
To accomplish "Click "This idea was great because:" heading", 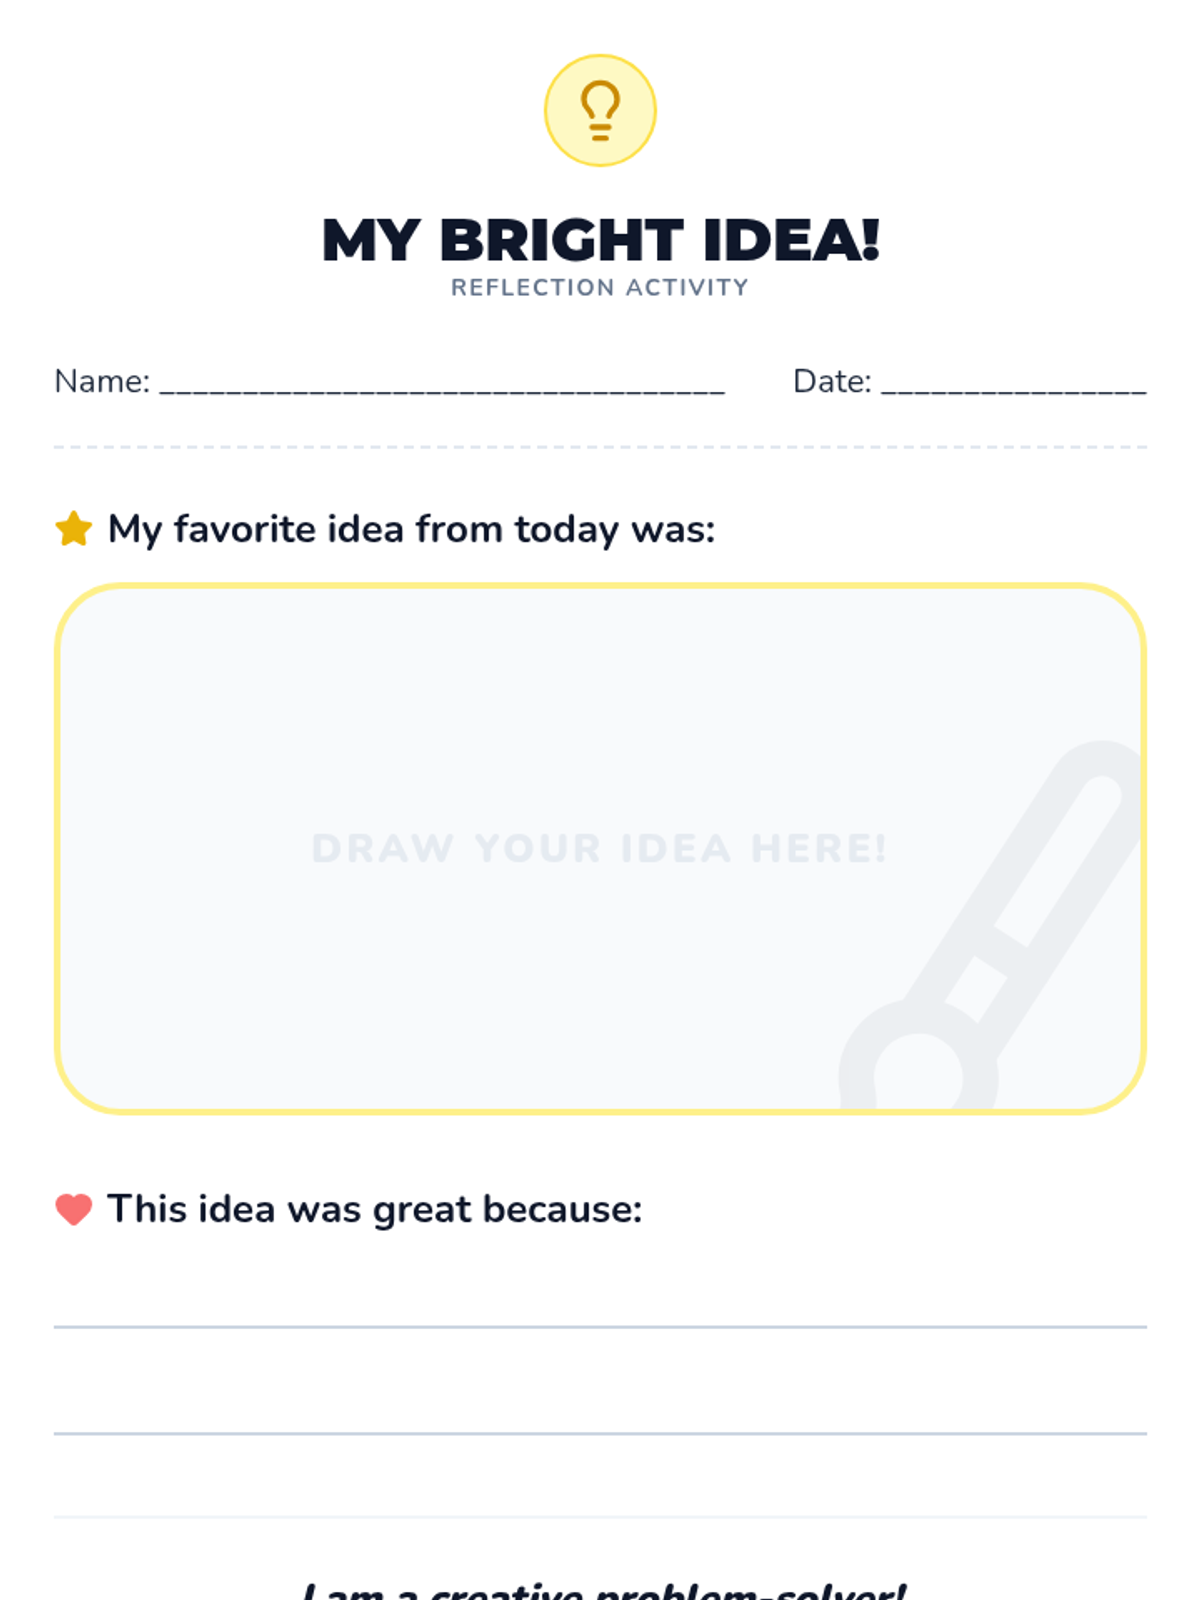I will point(374,1209).
